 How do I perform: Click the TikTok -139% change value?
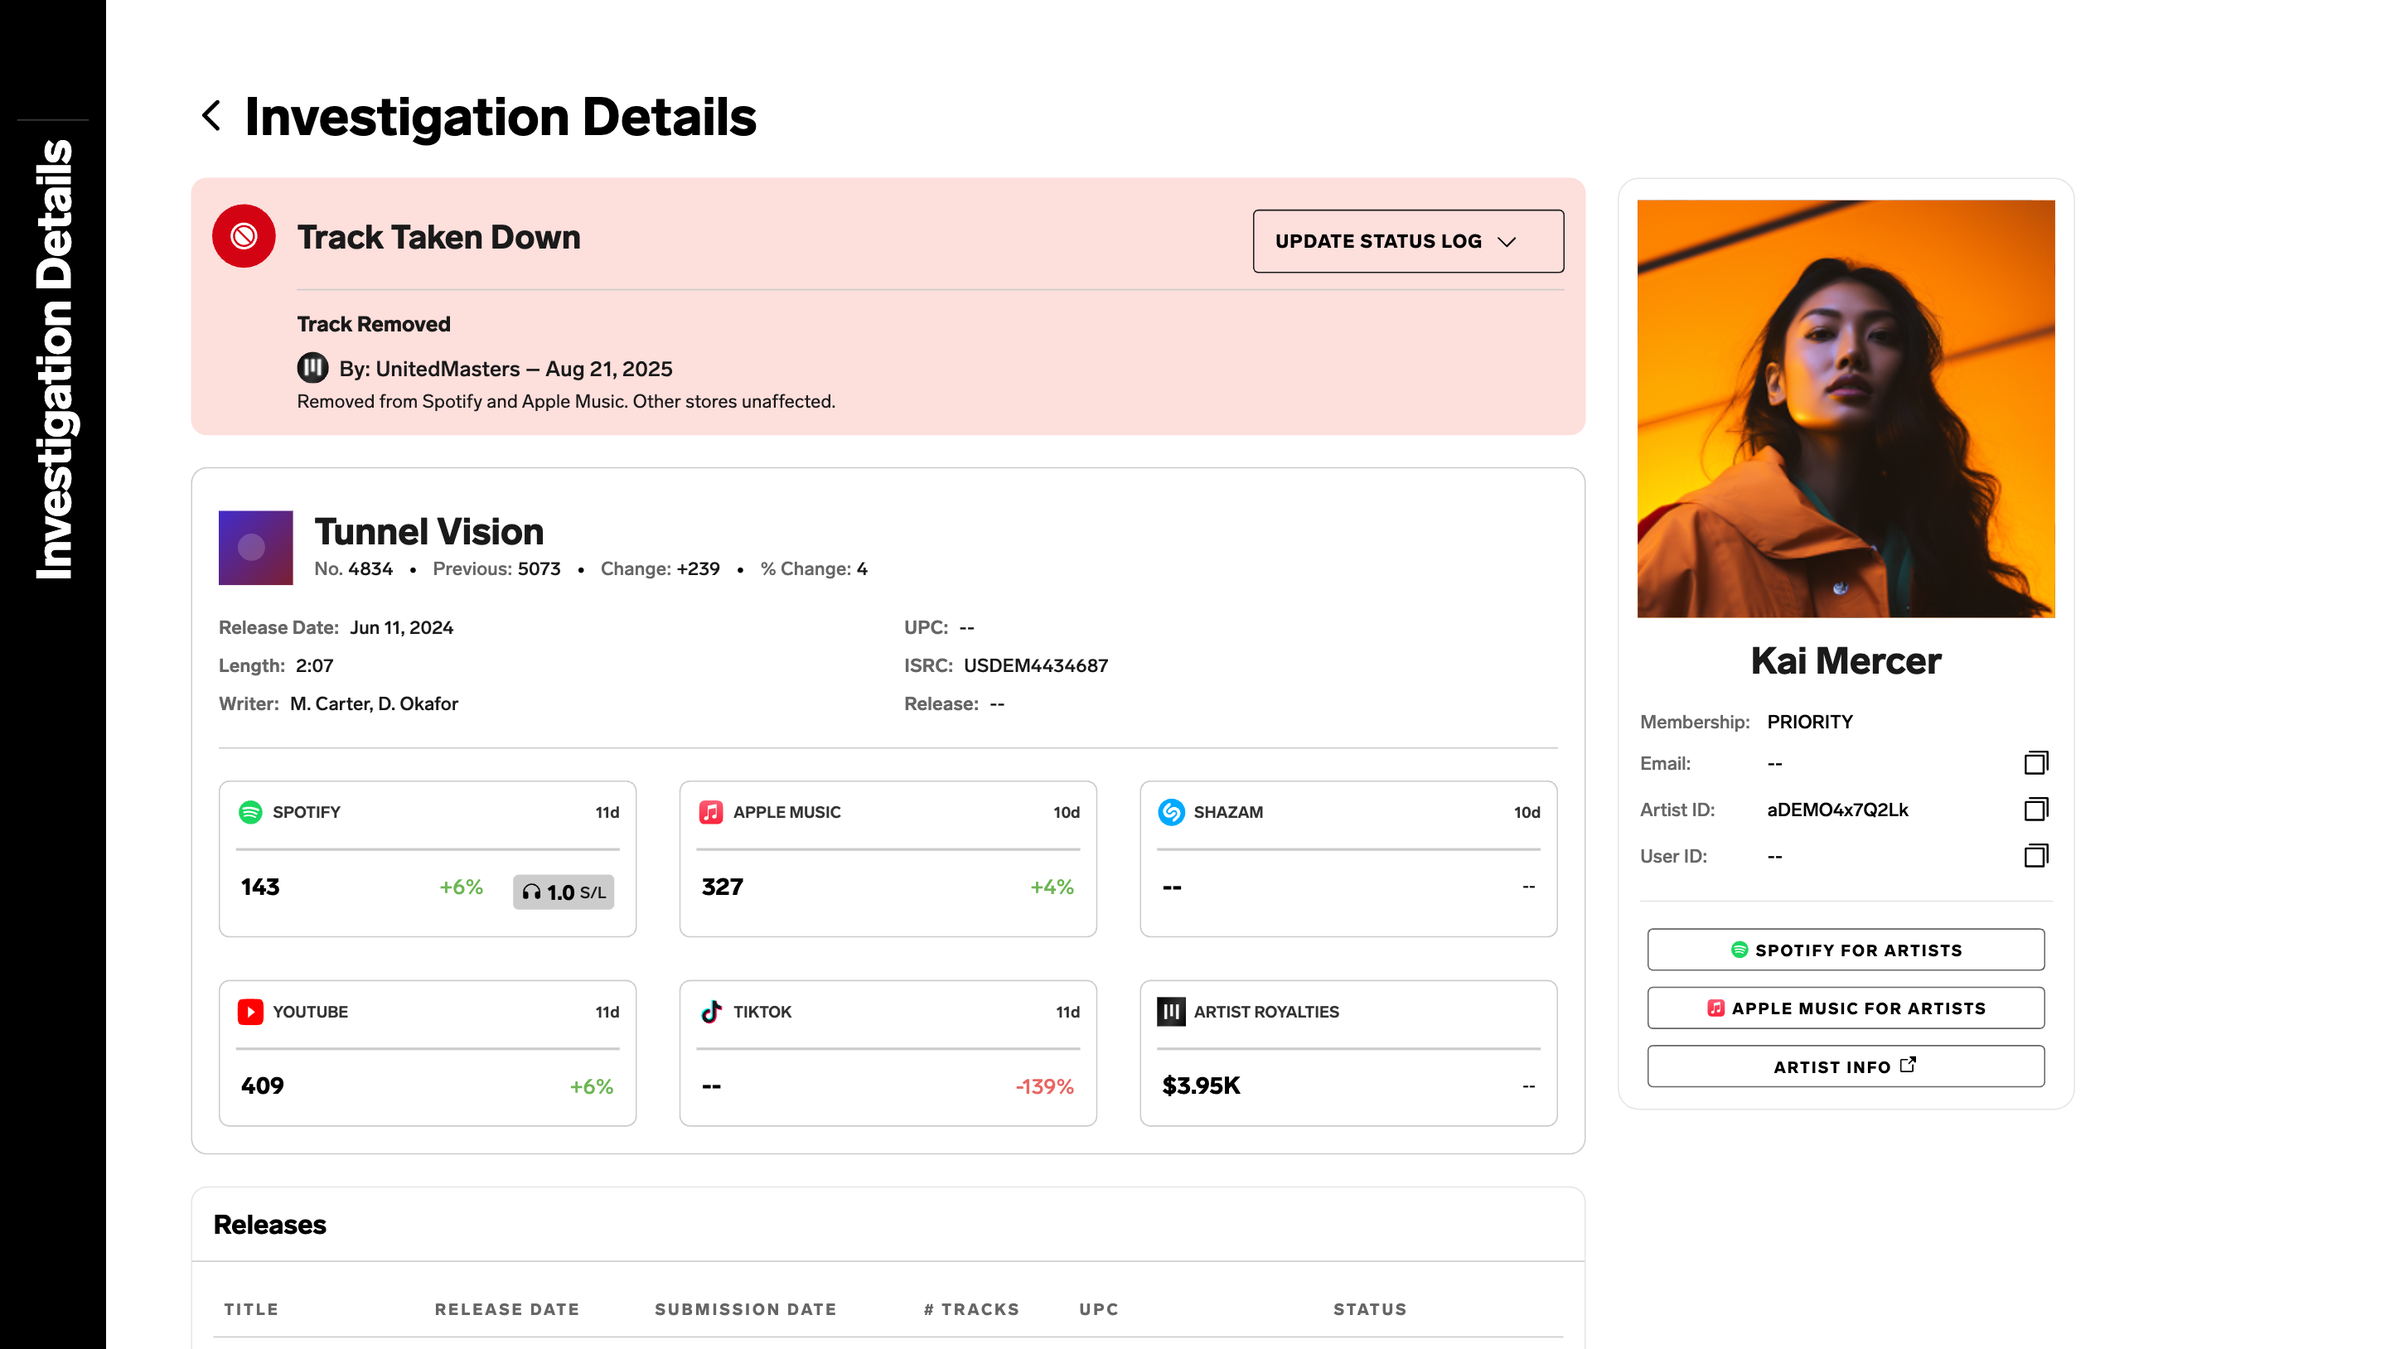pos(1045,1086)
